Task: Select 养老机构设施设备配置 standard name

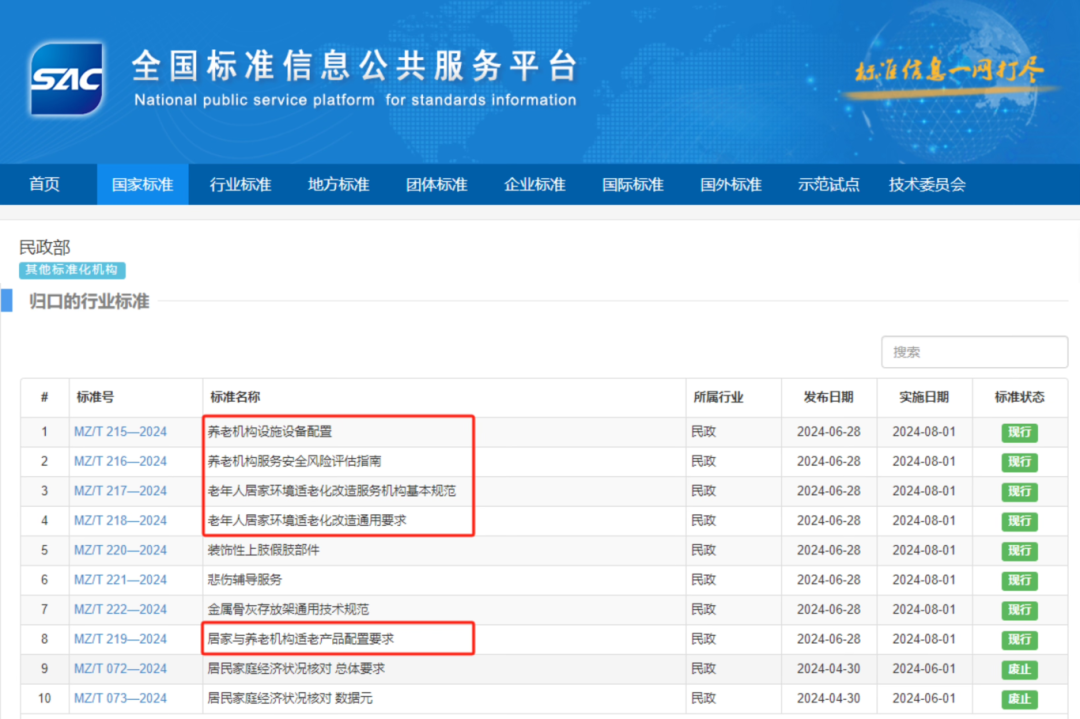Action: [x=269, y=432]
